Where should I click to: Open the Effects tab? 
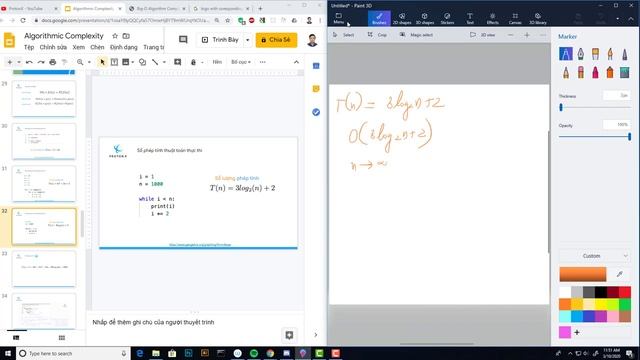click(493, 18)
